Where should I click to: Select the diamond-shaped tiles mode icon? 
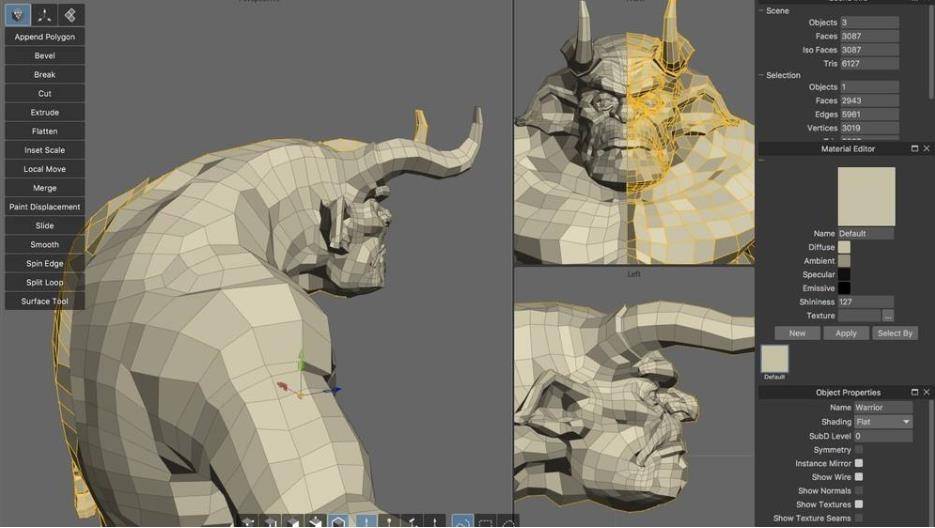pyautogui.click(x=71, y=15)
